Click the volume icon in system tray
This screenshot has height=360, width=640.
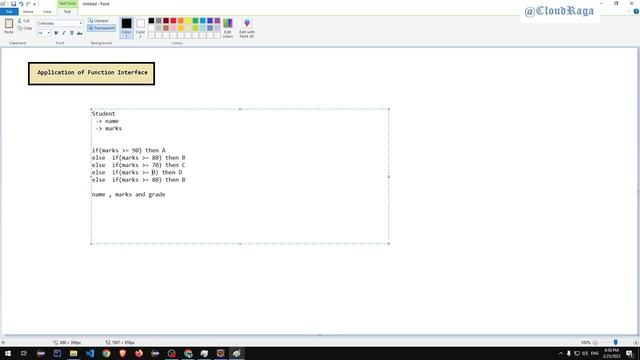[x=585, y=353]
